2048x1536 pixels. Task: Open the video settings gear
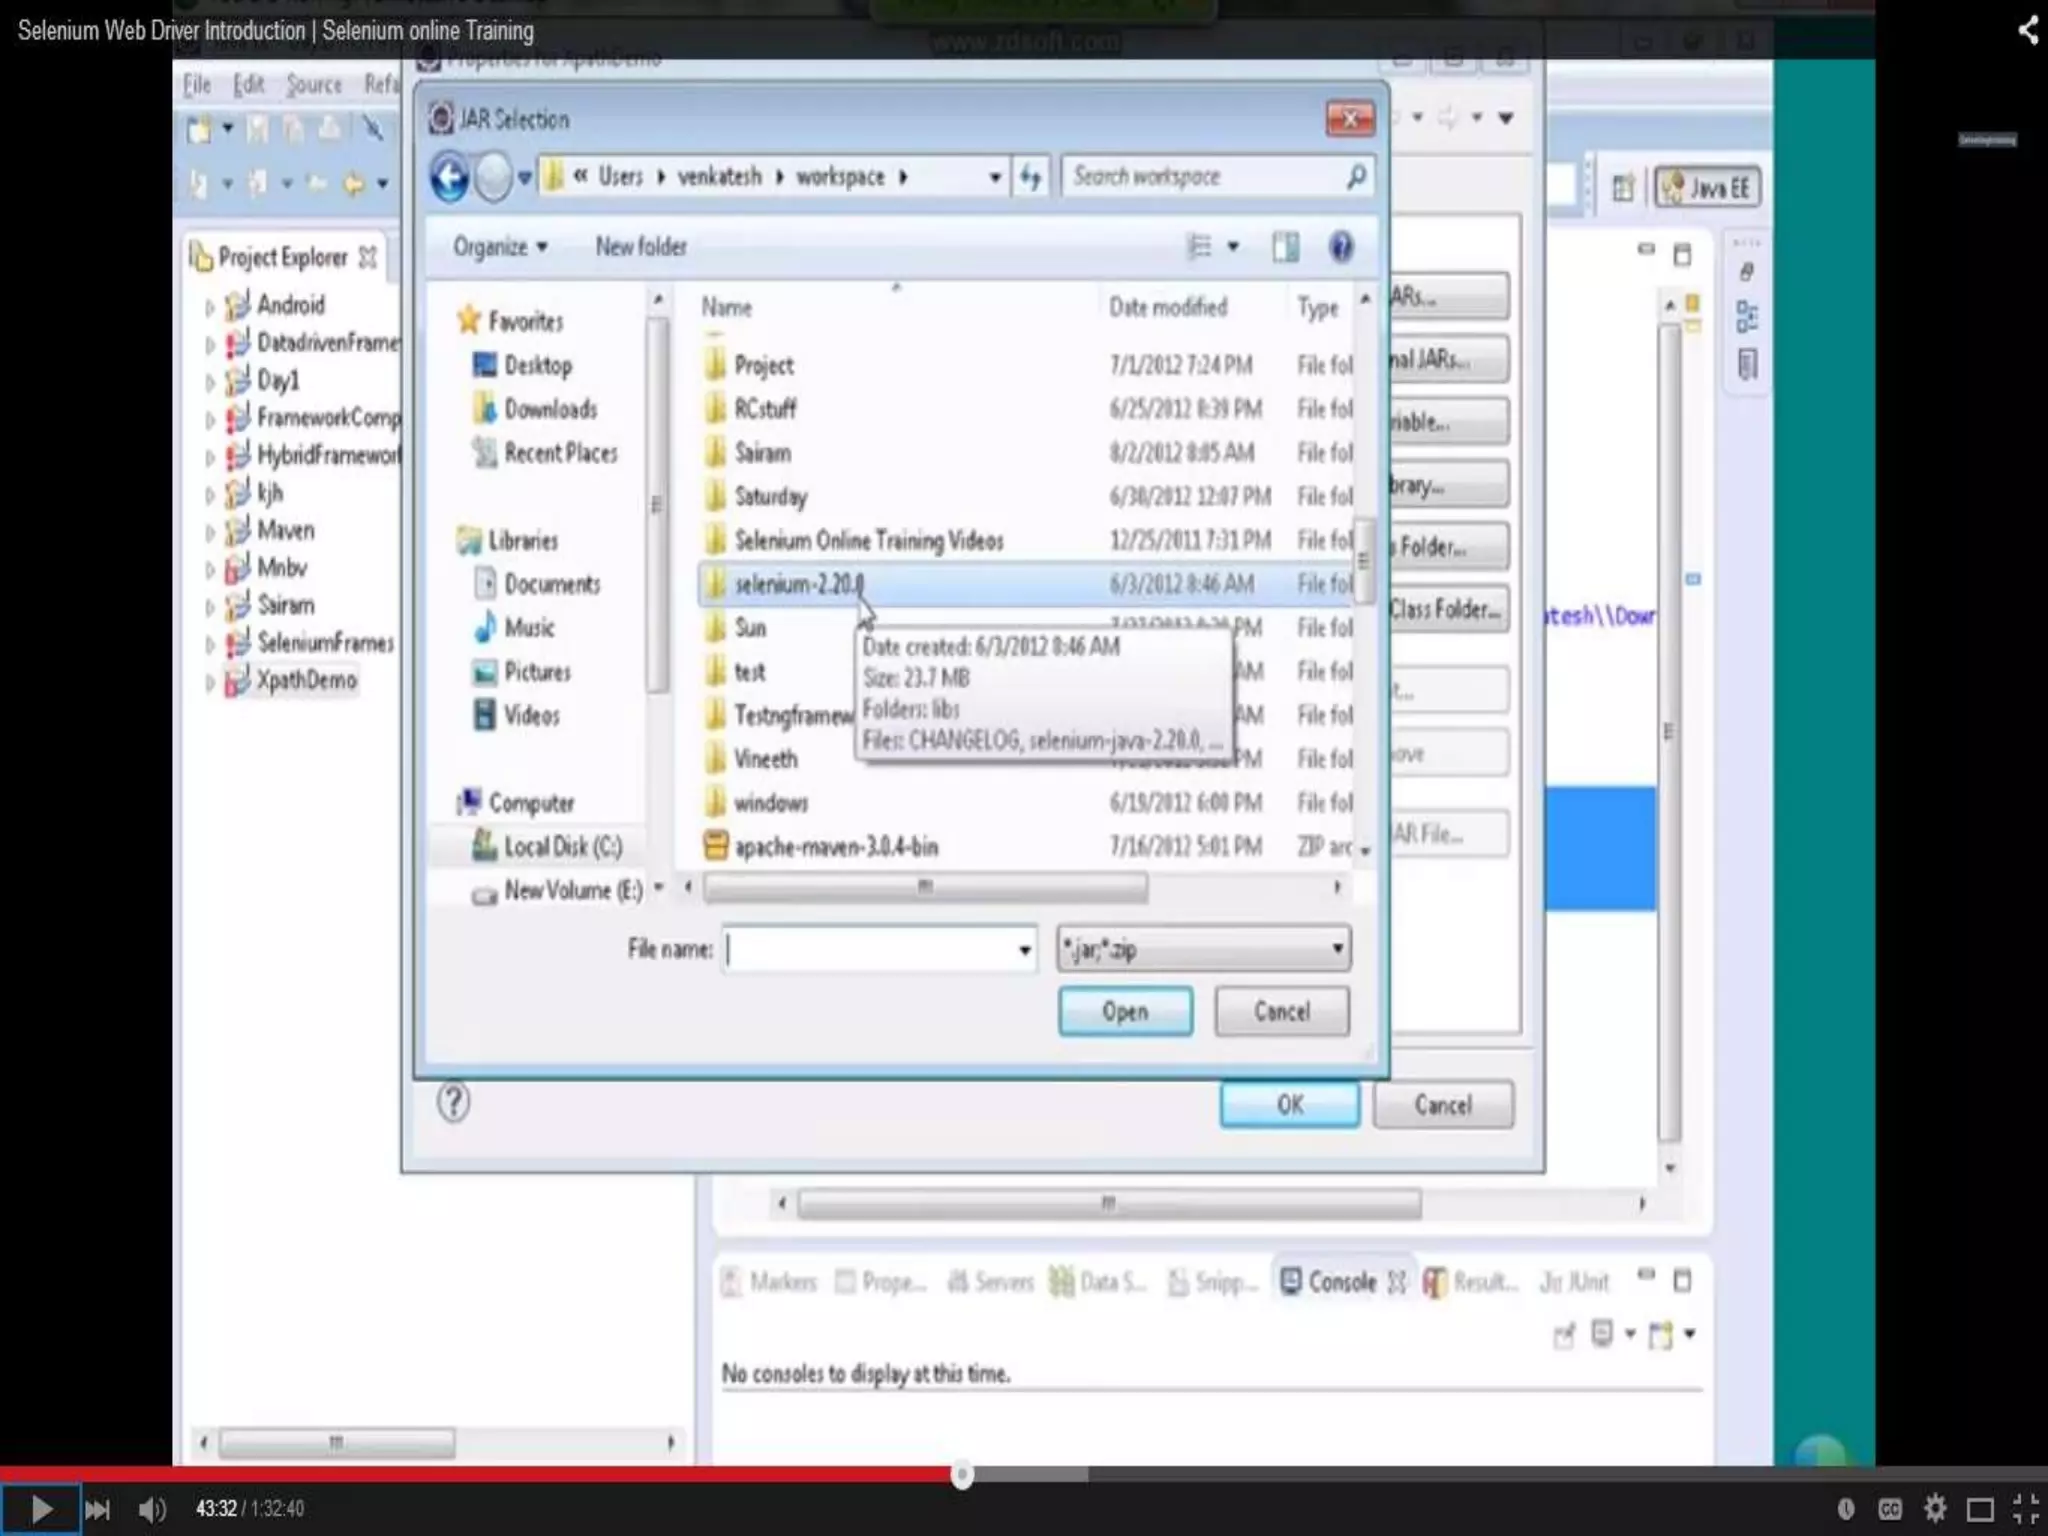(x=1935, y=1508)
